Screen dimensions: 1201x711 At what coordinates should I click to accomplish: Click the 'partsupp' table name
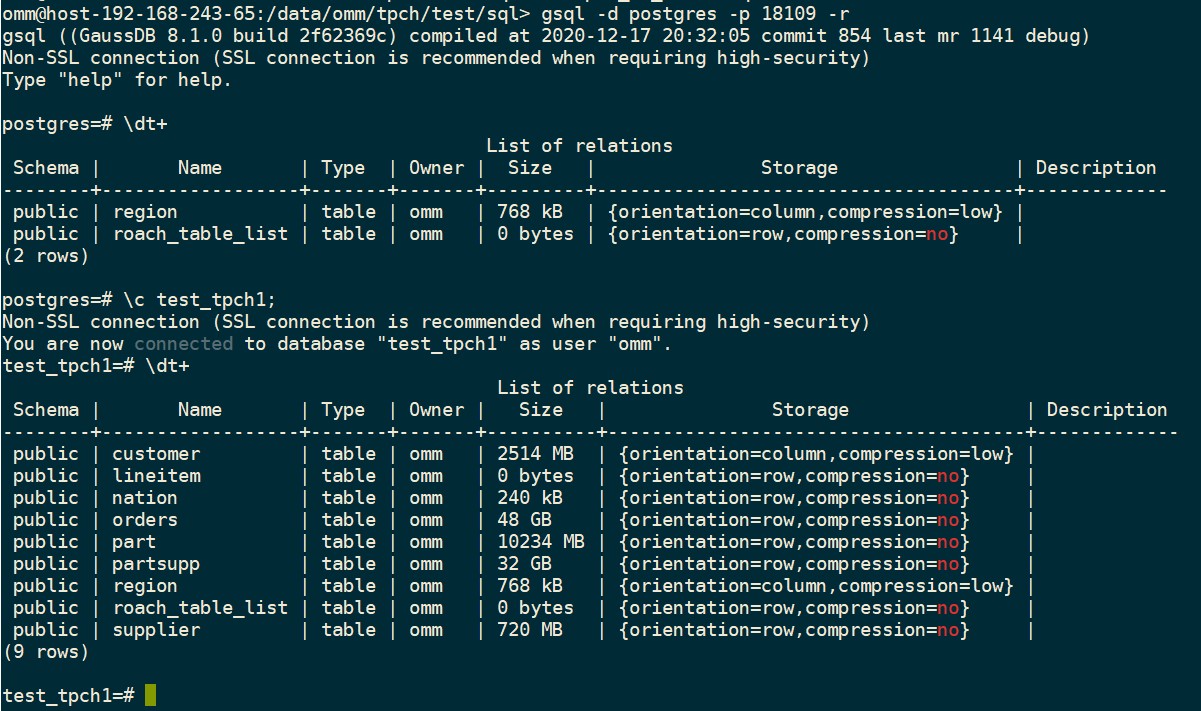pyautogui.click(x=156, y=564)
